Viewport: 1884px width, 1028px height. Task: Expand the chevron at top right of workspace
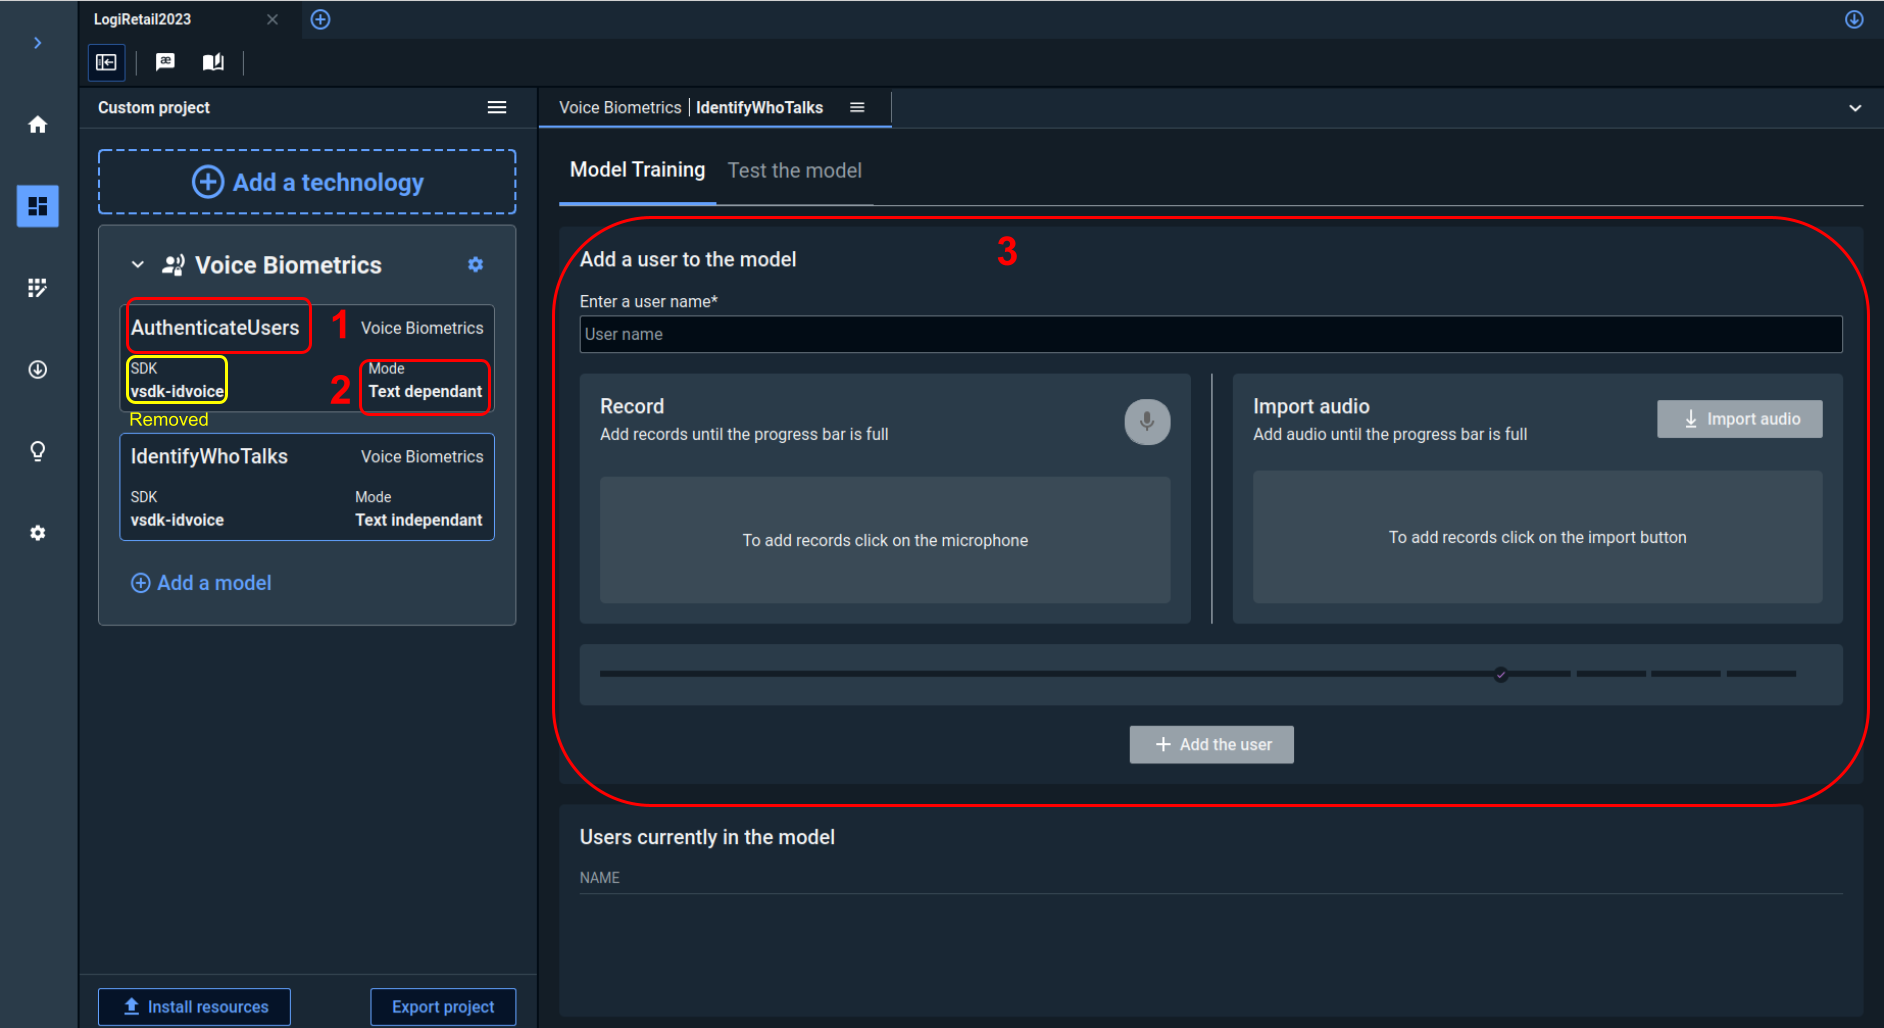[x=1855, y=107]
